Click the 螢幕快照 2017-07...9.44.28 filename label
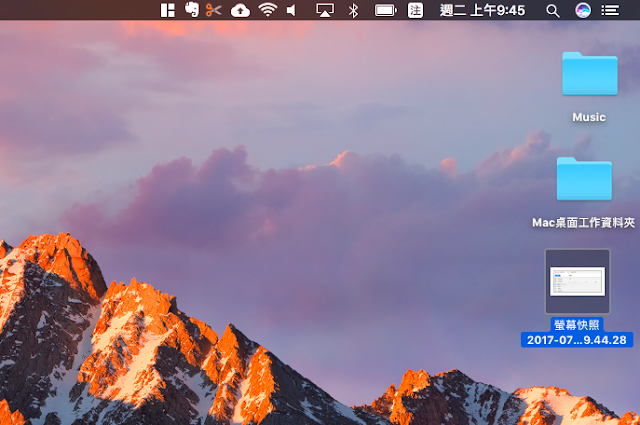Screen dimensions: 640x425 click(577, 332)
